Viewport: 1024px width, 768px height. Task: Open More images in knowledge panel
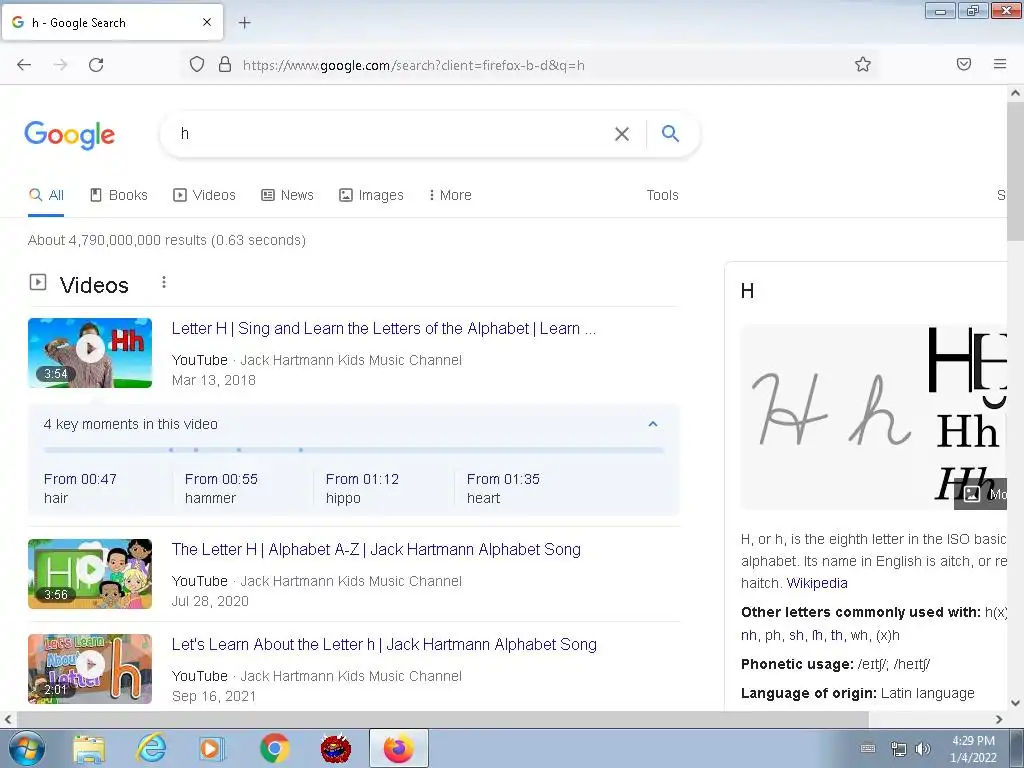(982, 494)
